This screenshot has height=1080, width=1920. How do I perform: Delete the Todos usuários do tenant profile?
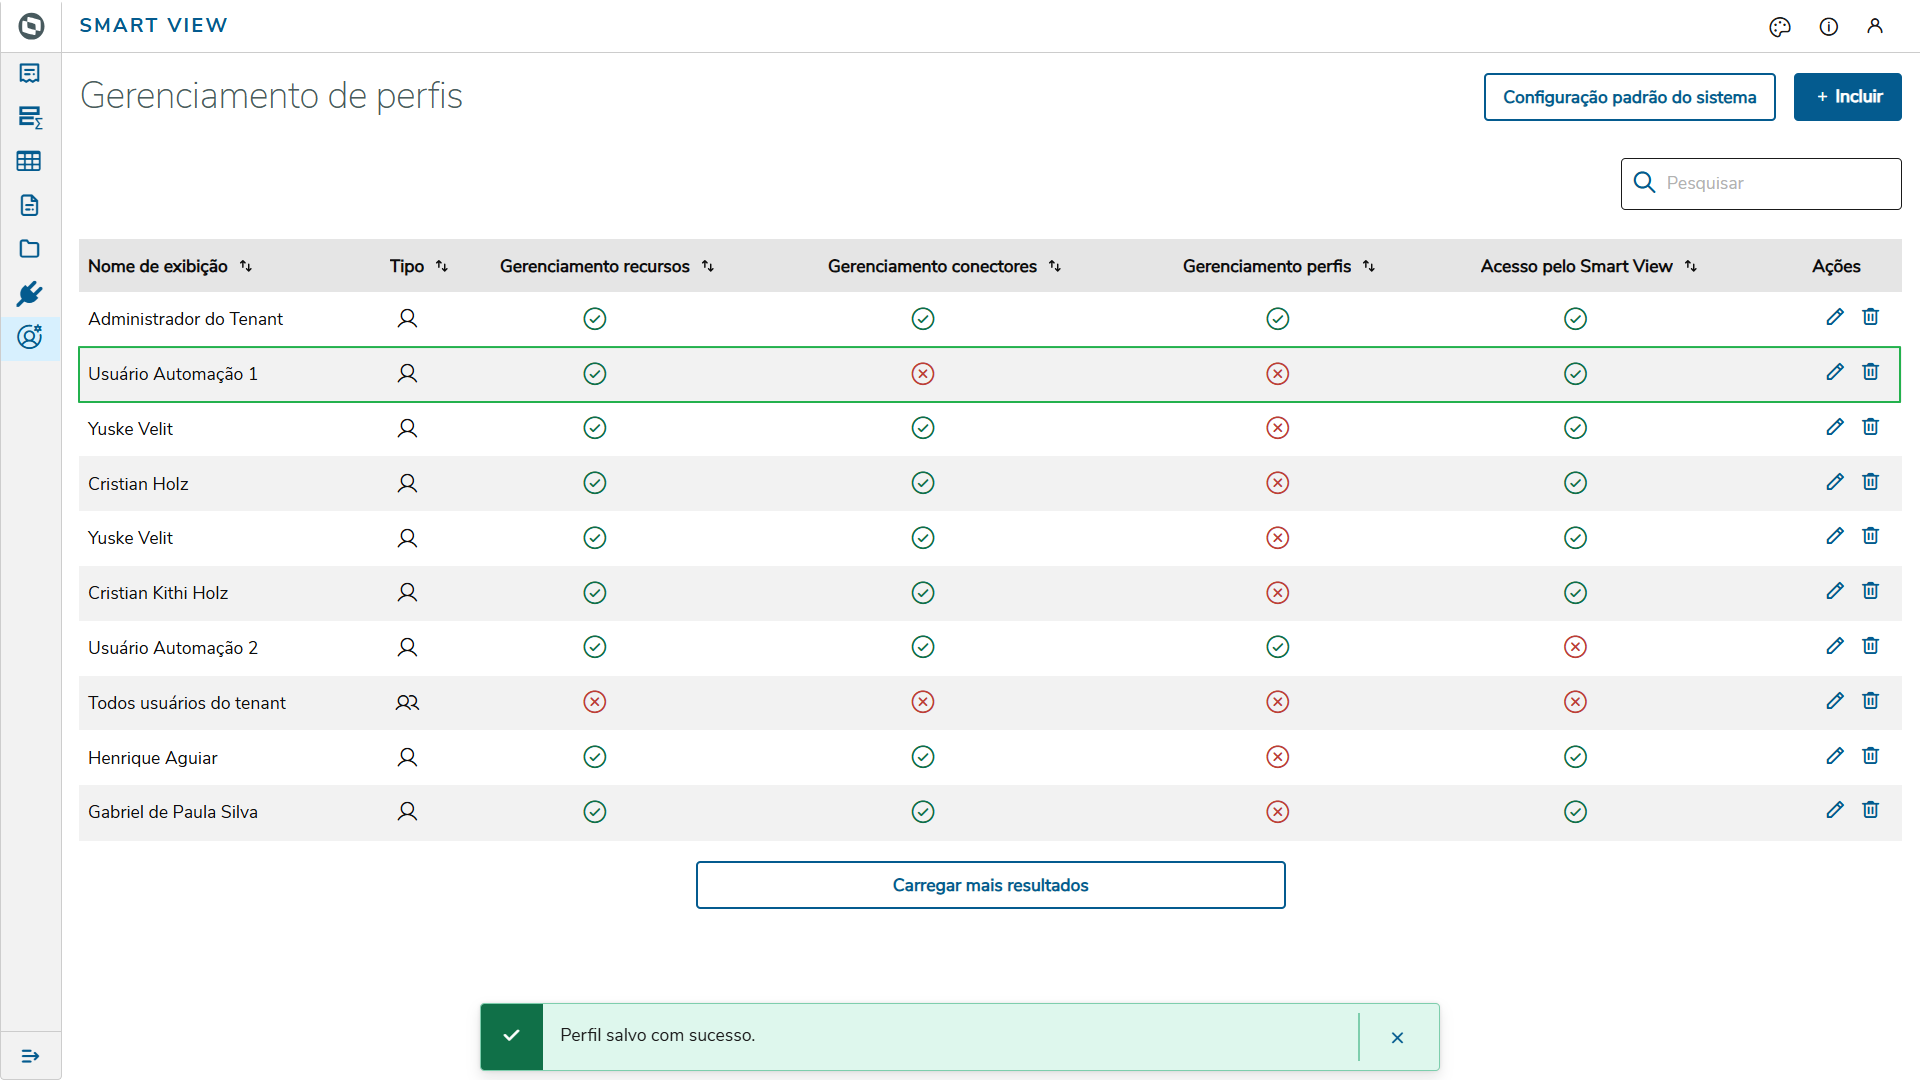click(x=1871, y=701)
